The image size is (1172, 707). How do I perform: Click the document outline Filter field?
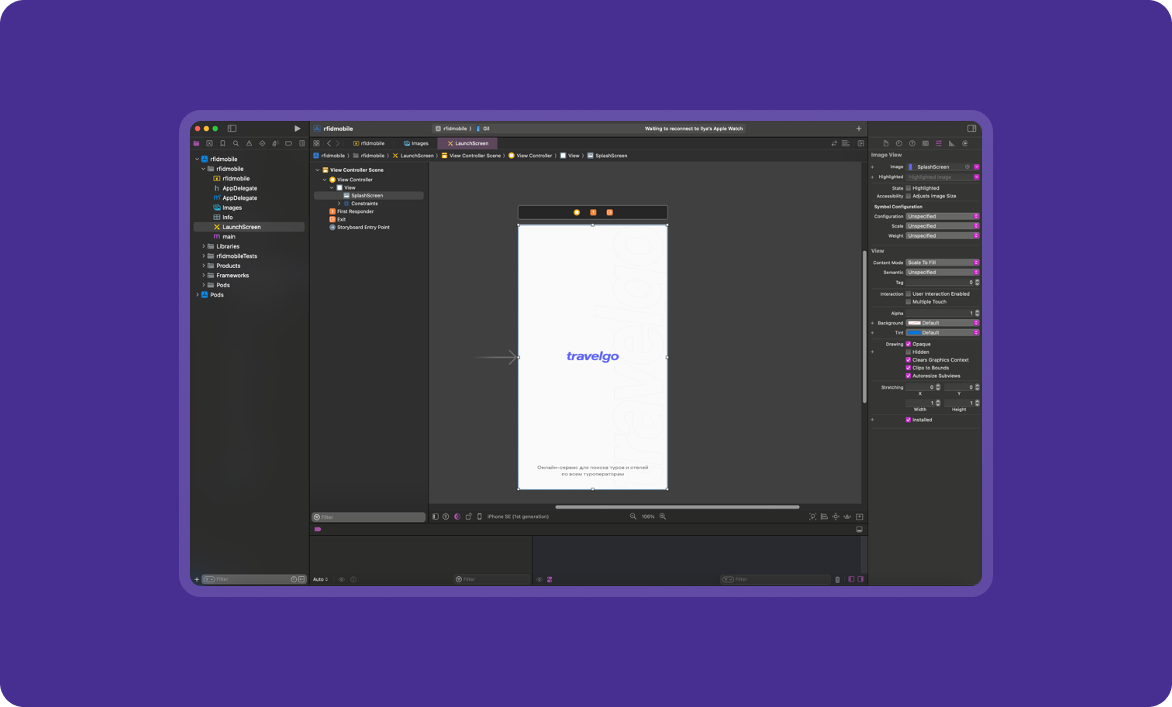369,517
